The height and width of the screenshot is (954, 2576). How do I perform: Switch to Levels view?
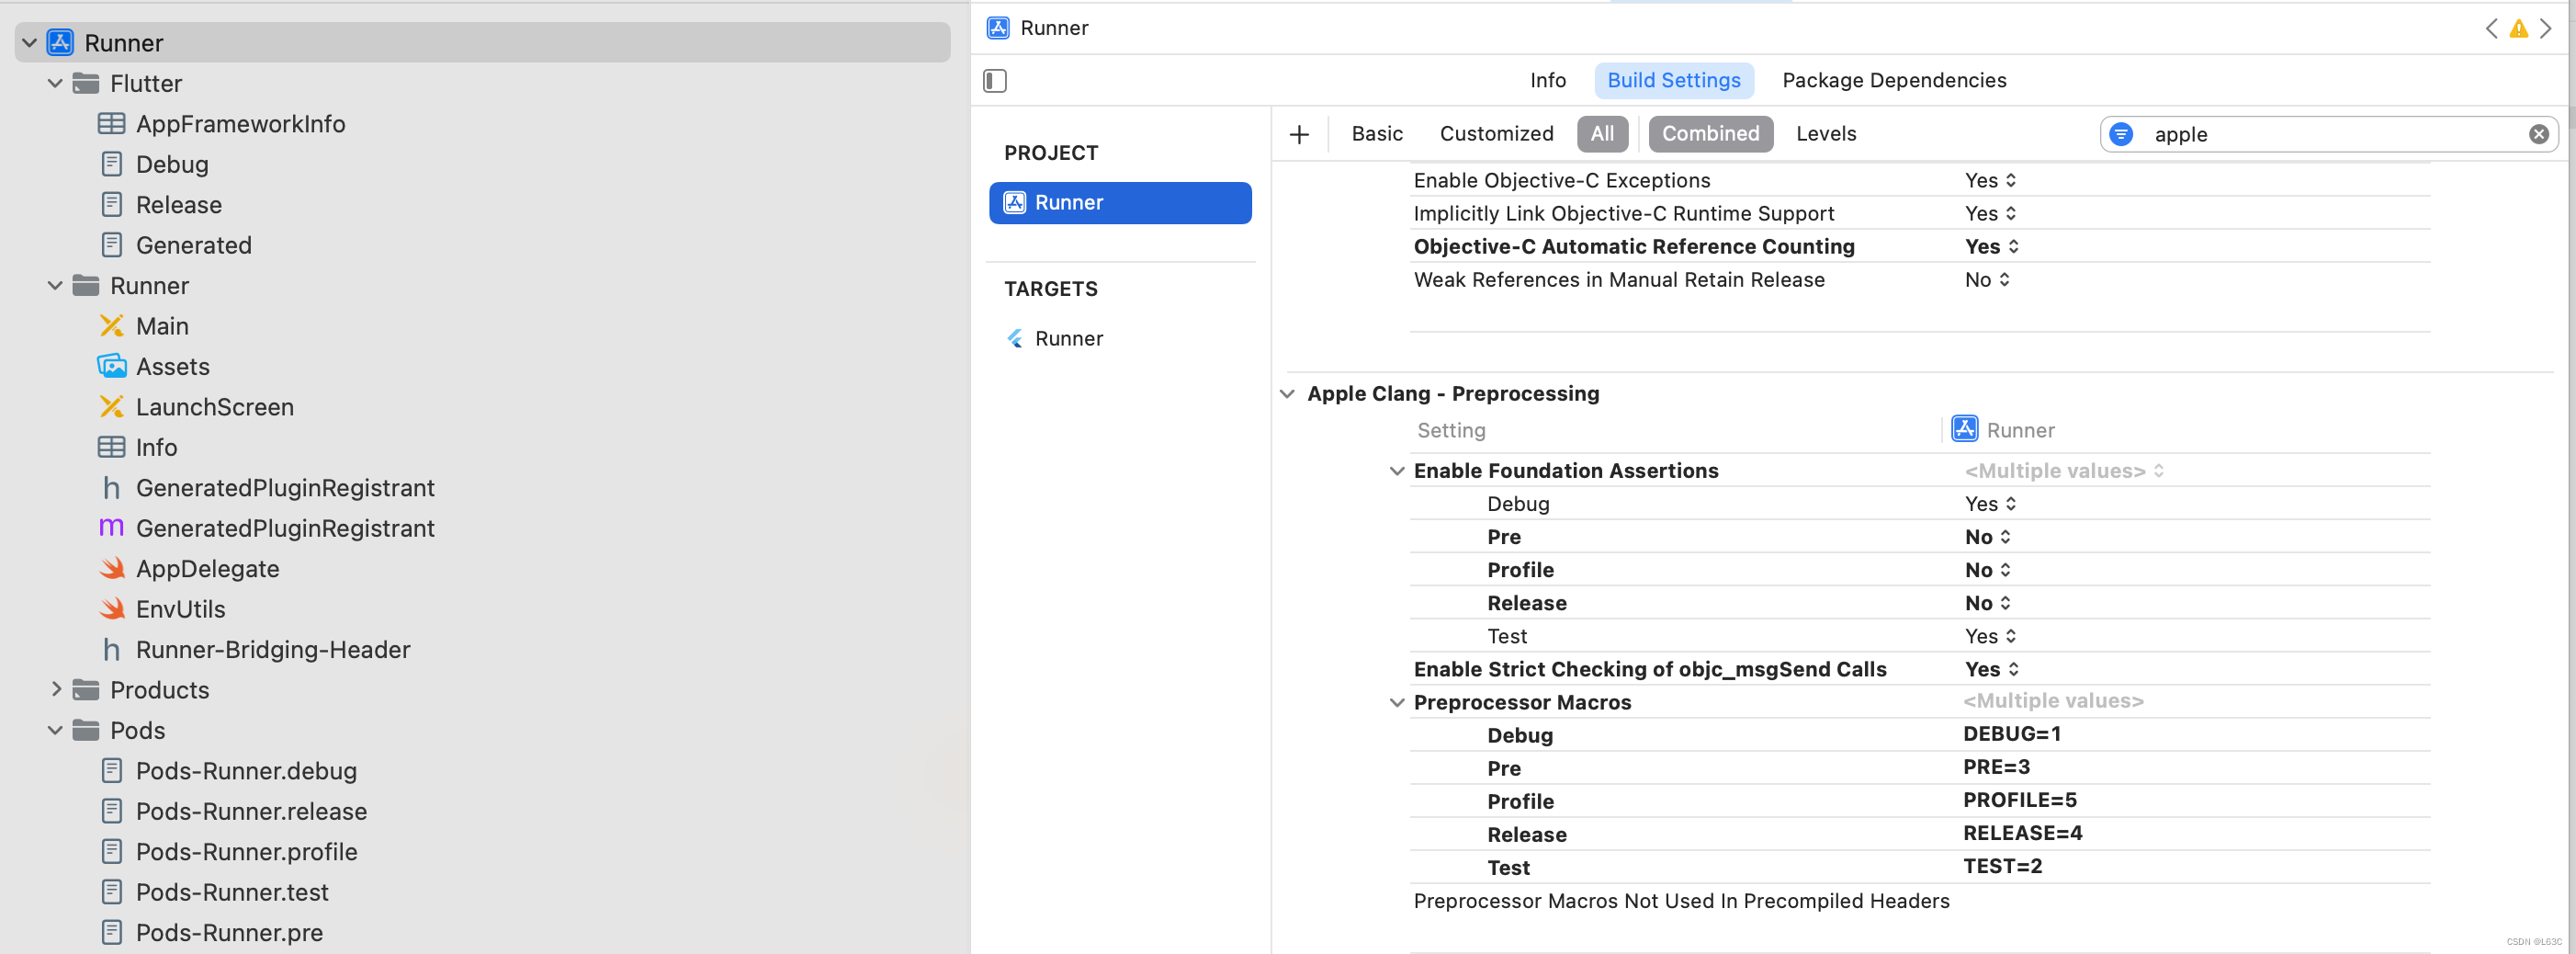1826,134
